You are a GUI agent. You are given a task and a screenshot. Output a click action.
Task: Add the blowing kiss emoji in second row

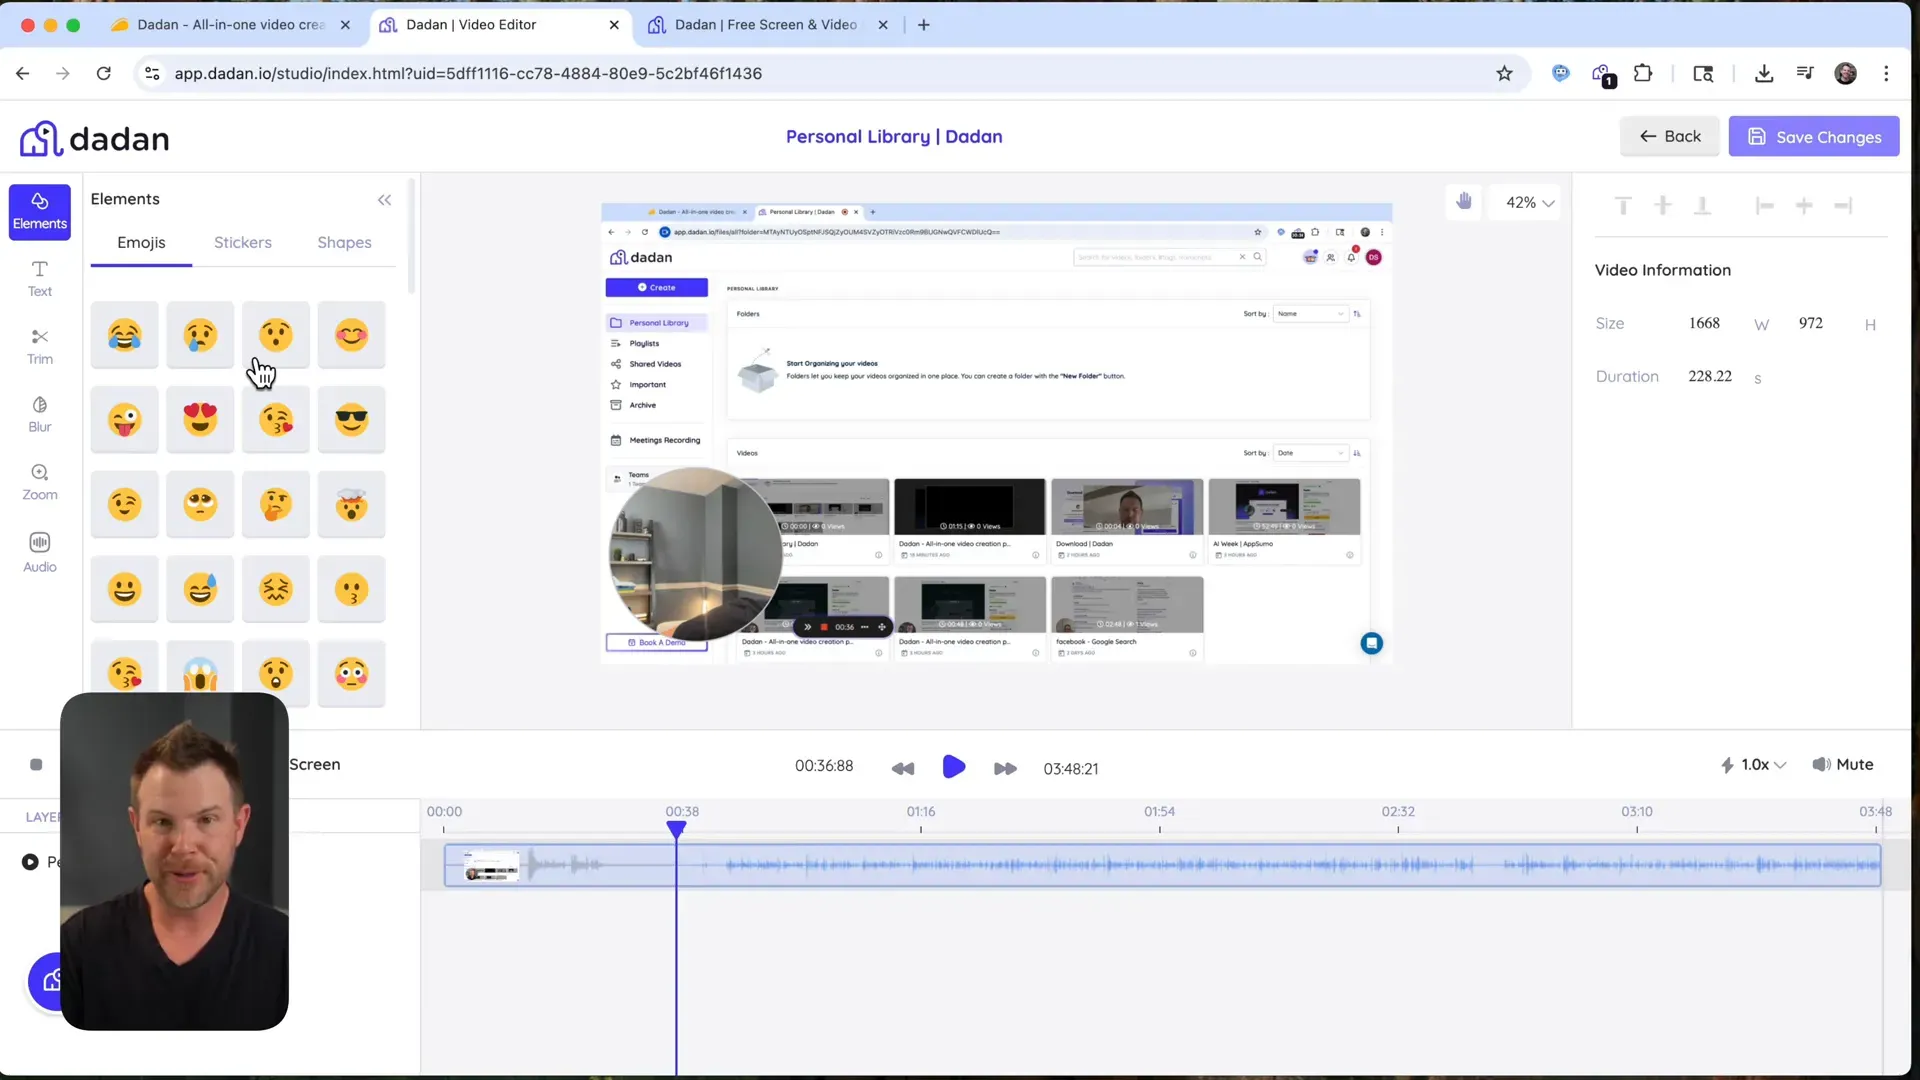[276, 420]
